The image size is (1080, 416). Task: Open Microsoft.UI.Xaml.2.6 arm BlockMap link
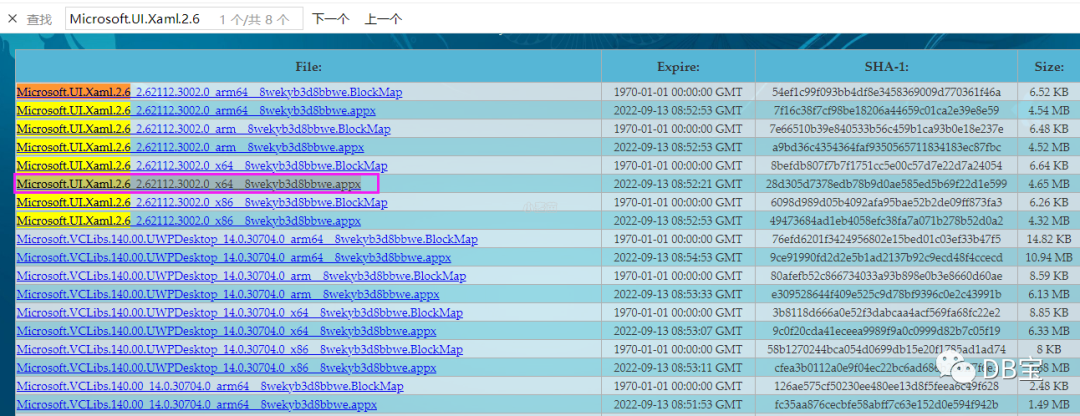pos(203,129)
